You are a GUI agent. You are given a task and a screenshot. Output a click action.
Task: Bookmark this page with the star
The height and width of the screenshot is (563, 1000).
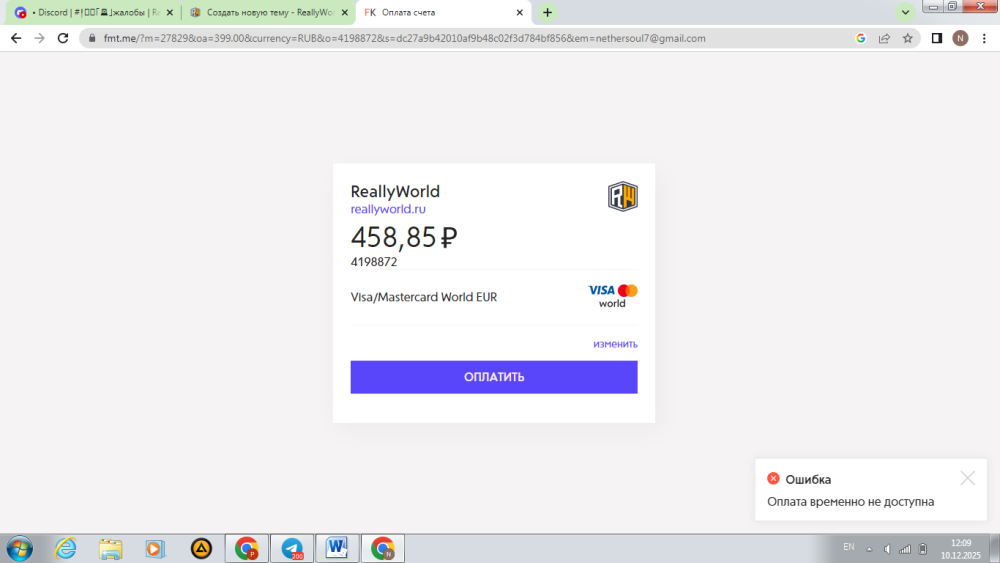(x=908, y=38)
